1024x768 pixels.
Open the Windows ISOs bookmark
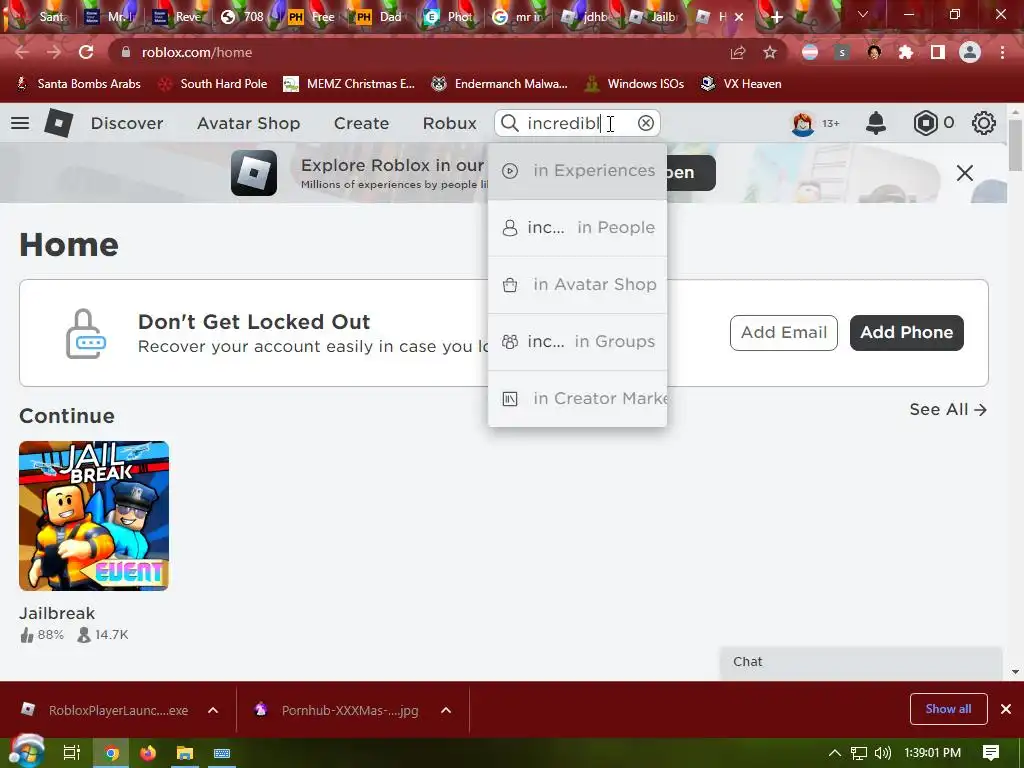point(635,84)
